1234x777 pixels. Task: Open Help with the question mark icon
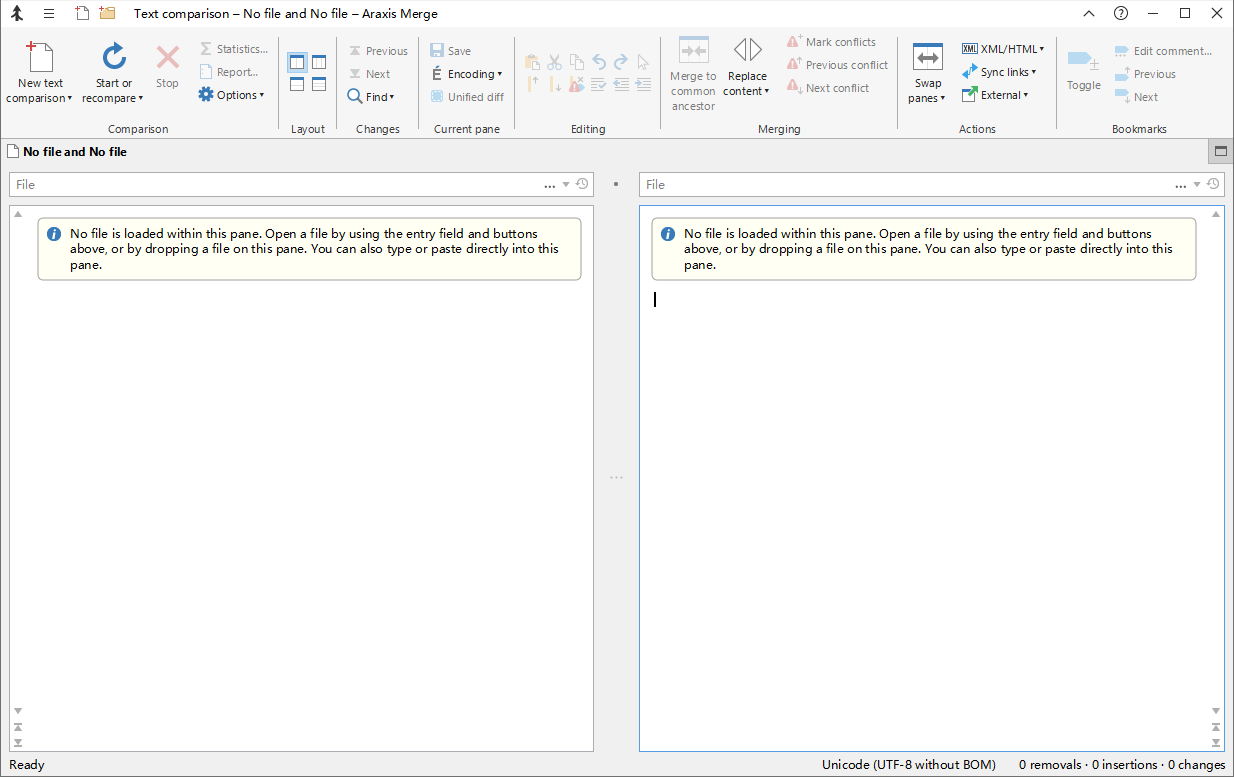tap(1121, 14)
